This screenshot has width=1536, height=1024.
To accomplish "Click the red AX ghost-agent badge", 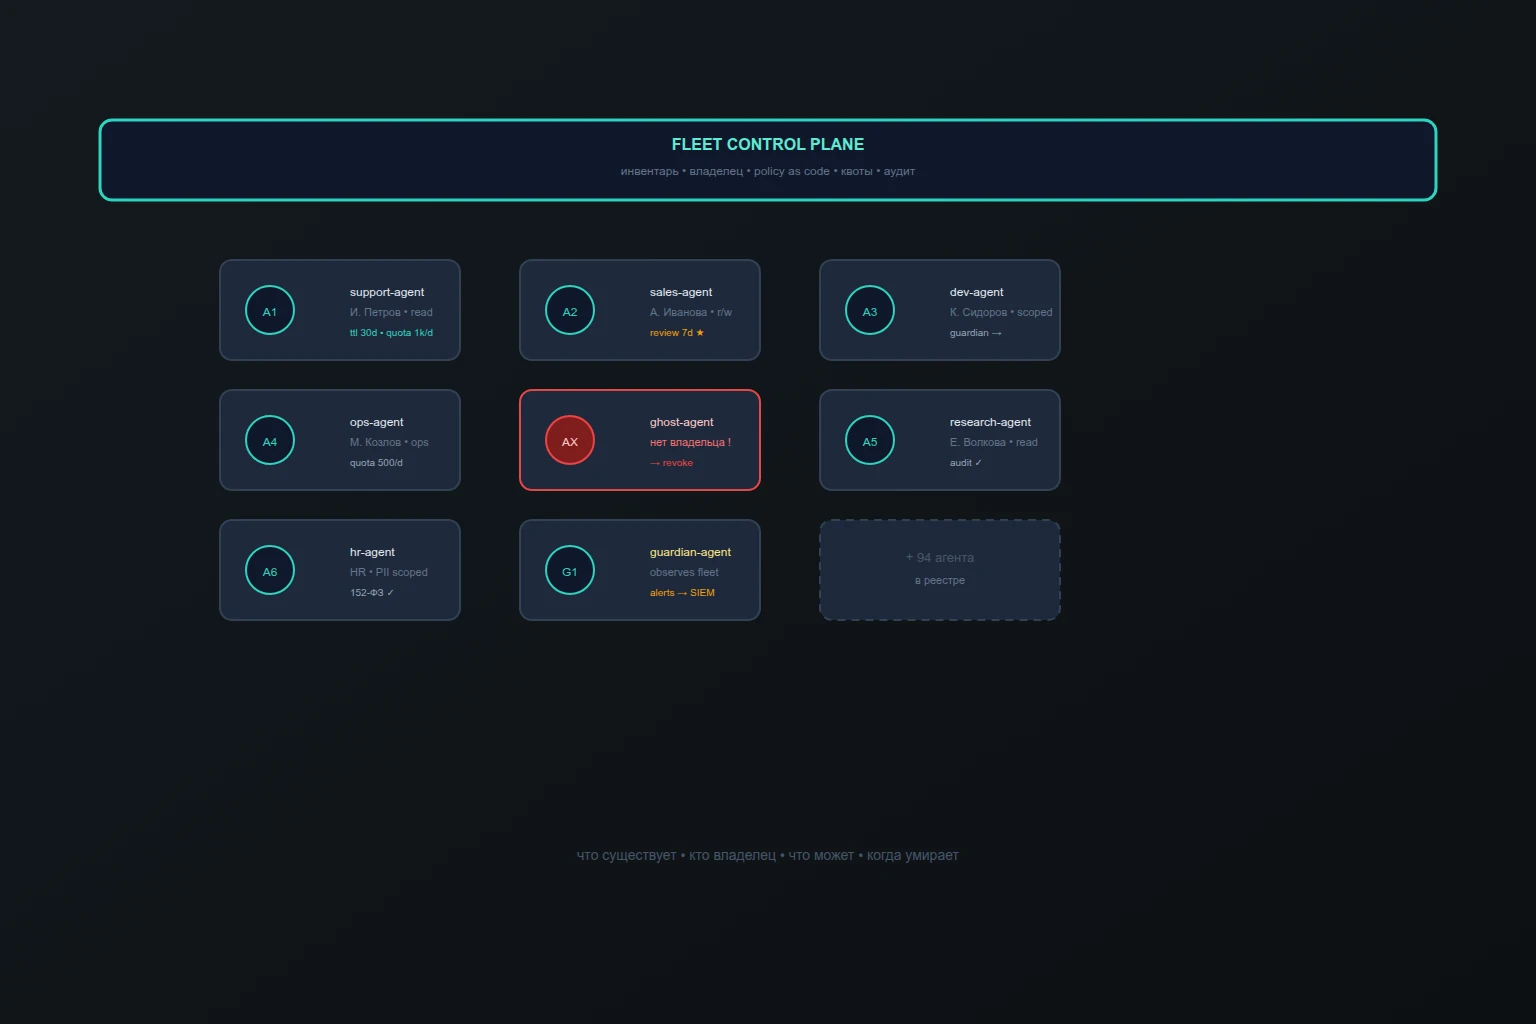I will click(570, 440).
